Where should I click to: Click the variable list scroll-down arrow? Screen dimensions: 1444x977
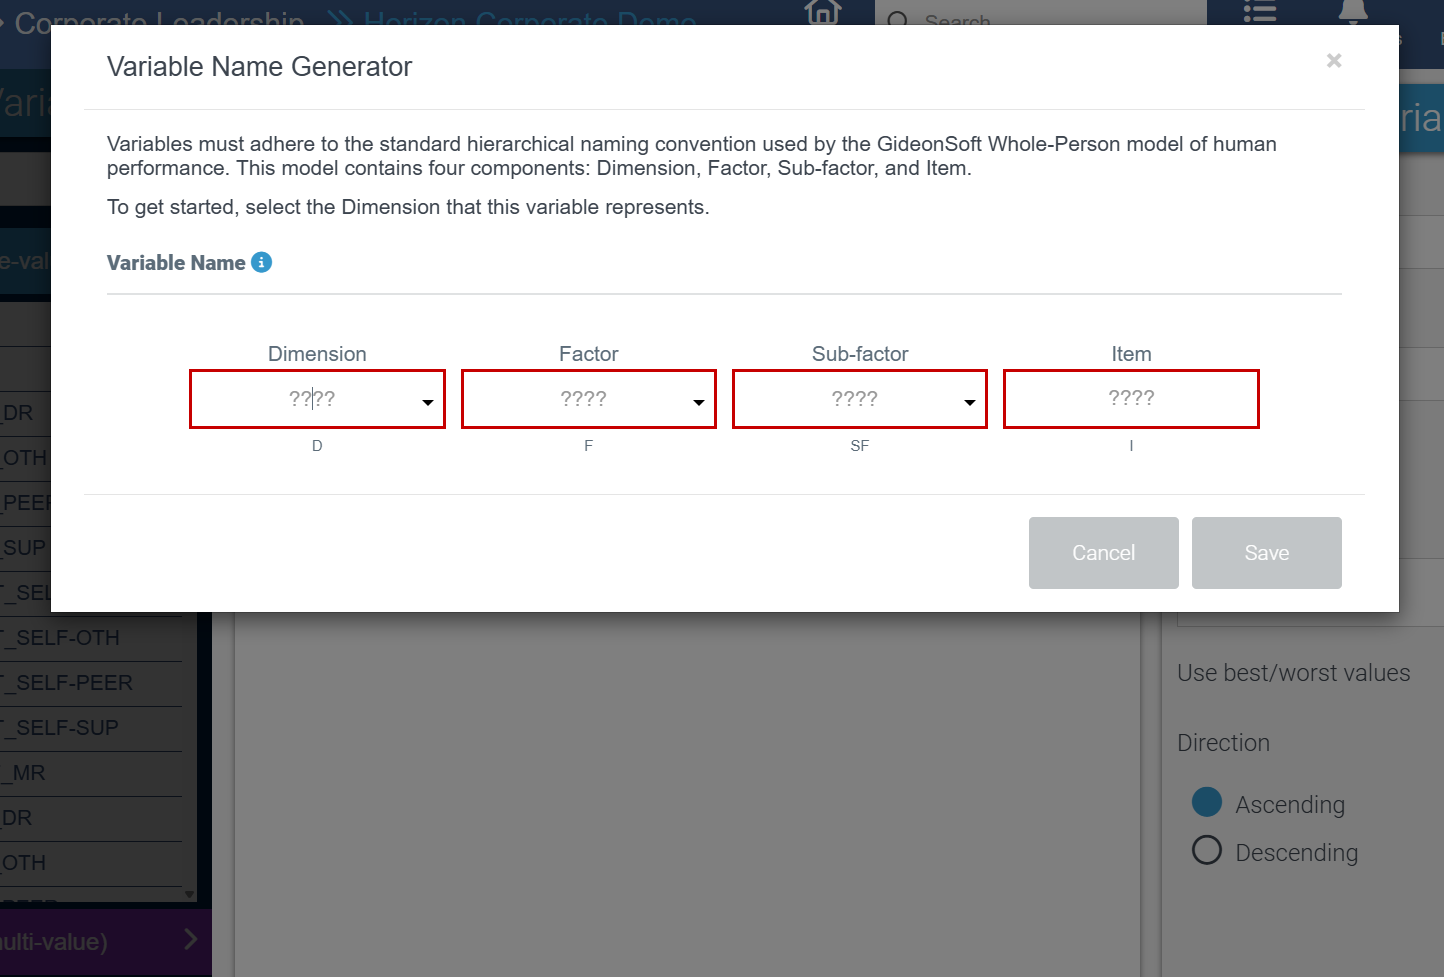pos(189,893)
